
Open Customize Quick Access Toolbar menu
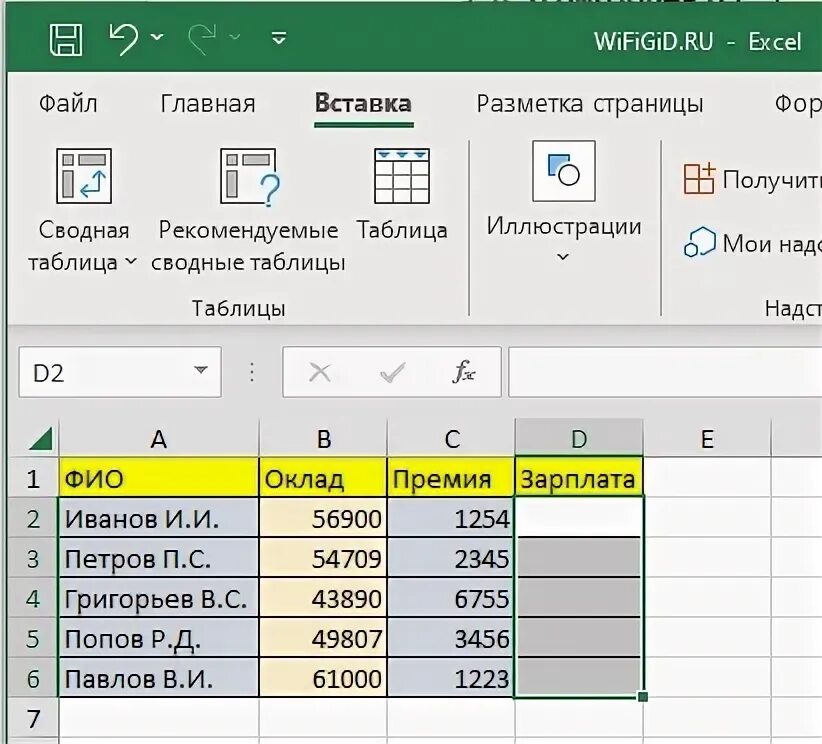click(279, 38)
